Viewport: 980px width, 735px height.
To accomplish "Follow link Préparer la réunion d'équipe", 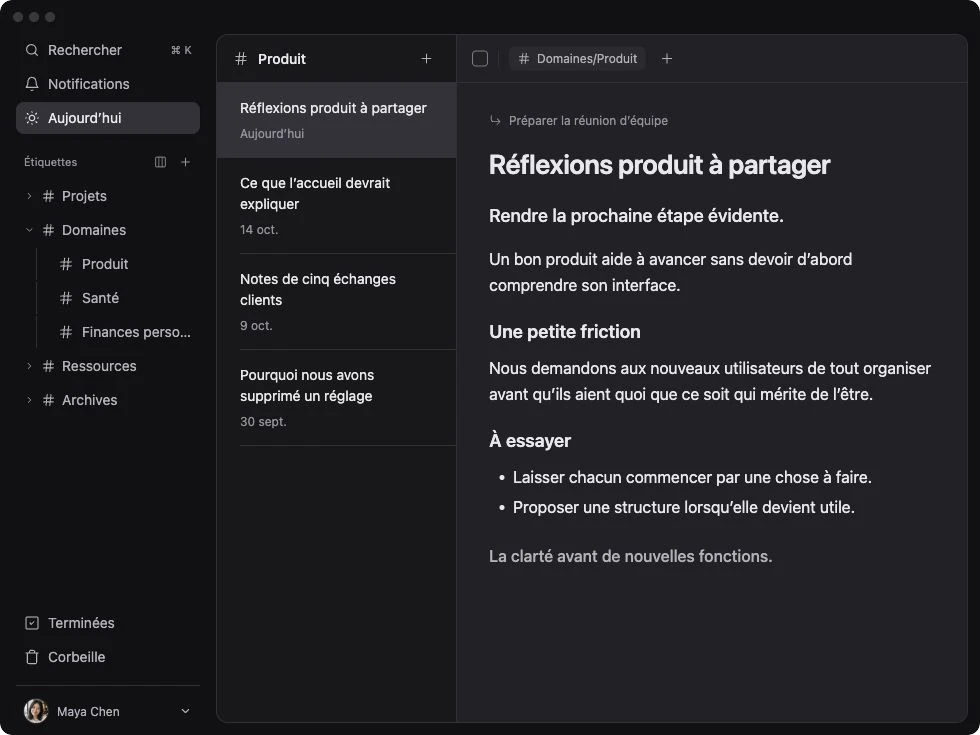I will (588, 121).
